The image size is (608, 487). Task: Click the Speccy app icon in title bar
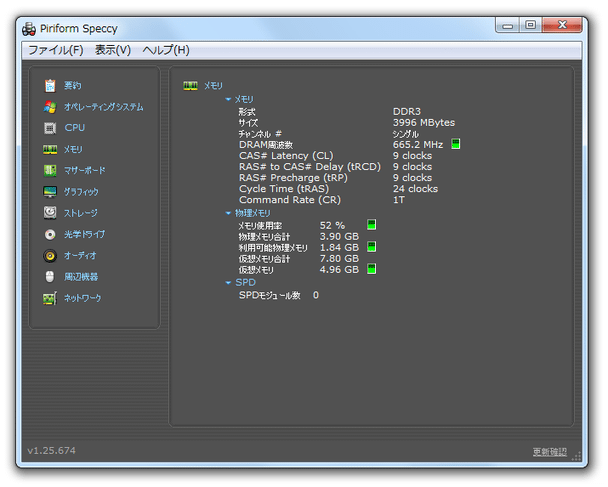point(29,29)
